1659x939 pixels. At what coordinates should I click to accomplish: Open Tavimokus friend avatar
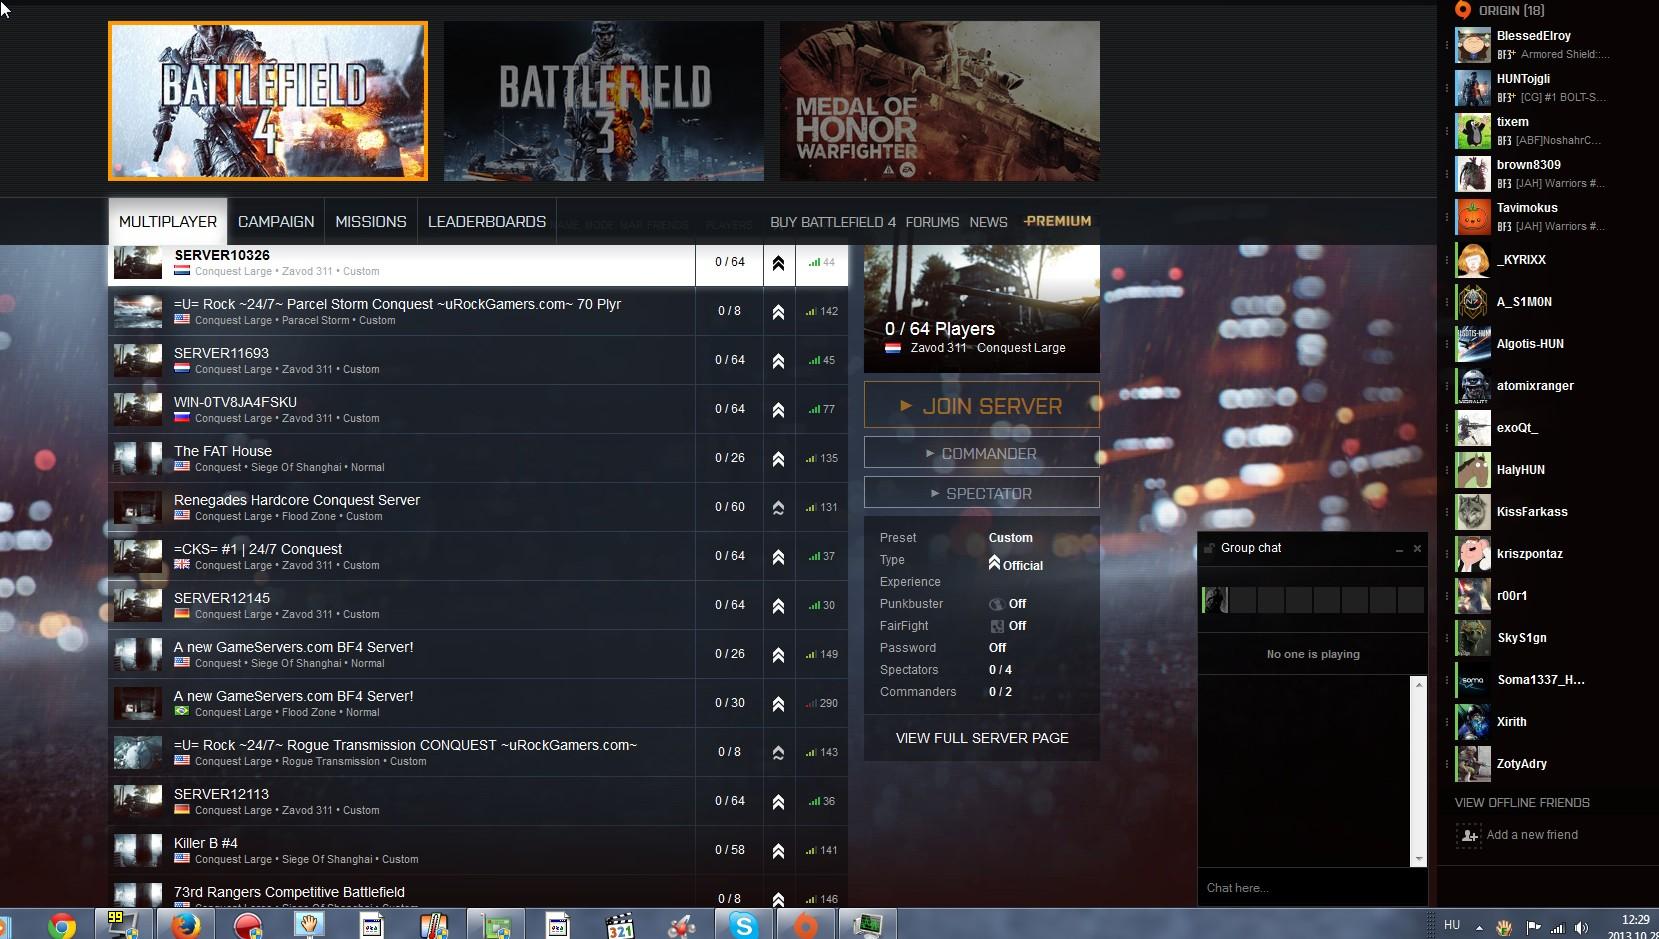1472,217
